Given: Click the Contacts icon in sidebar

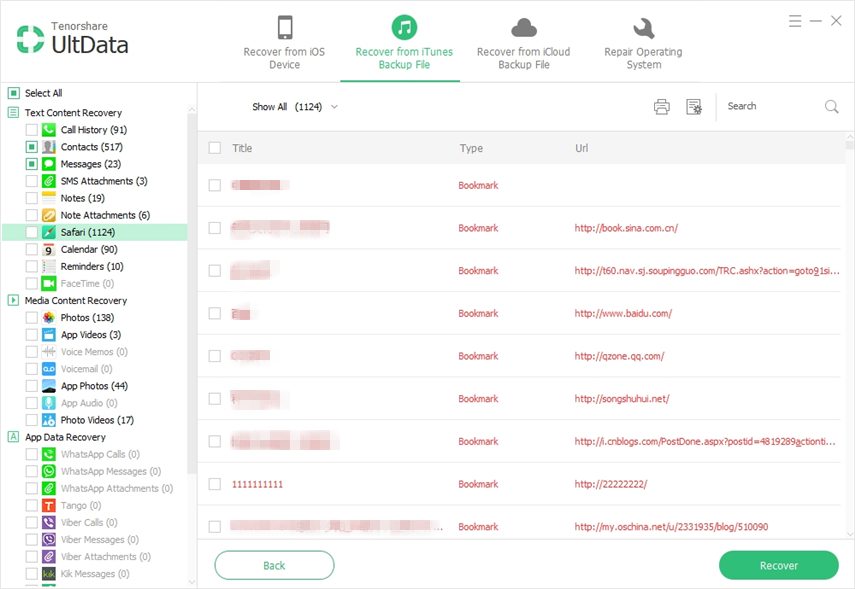Looking at the screenshot, I should click(x=49, y=147).
